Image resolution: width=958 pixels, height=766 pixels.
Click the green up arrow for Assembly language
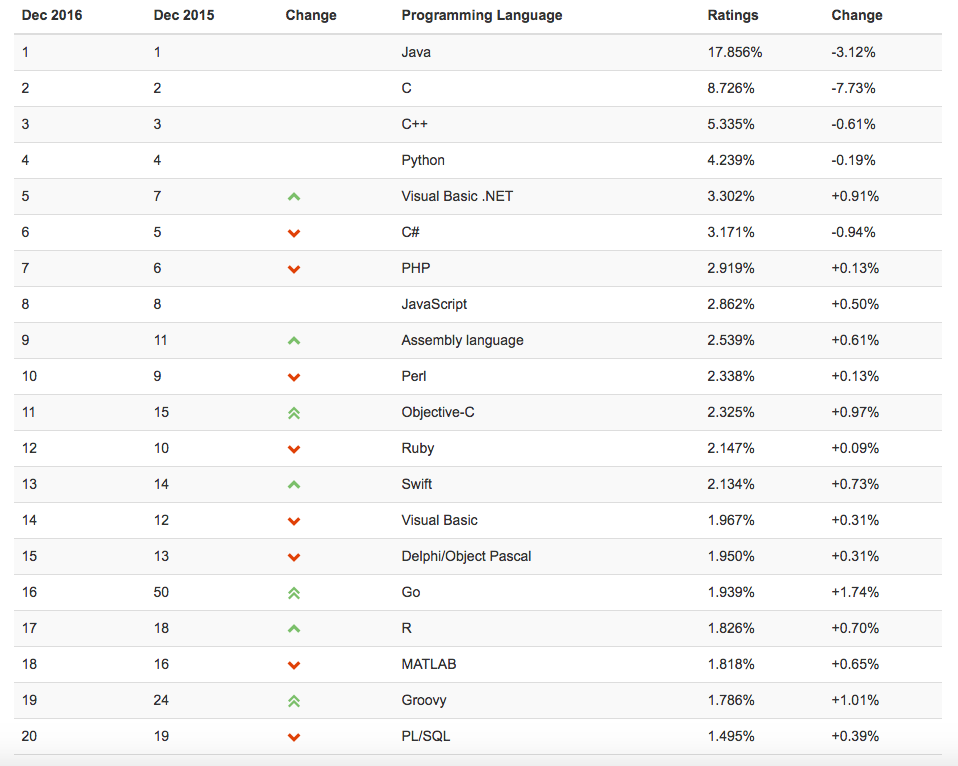click(294, 341)
